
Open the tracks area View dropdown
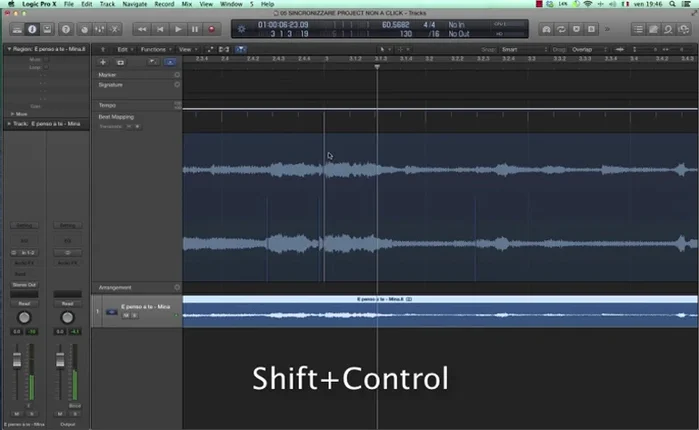coord(188,49)
